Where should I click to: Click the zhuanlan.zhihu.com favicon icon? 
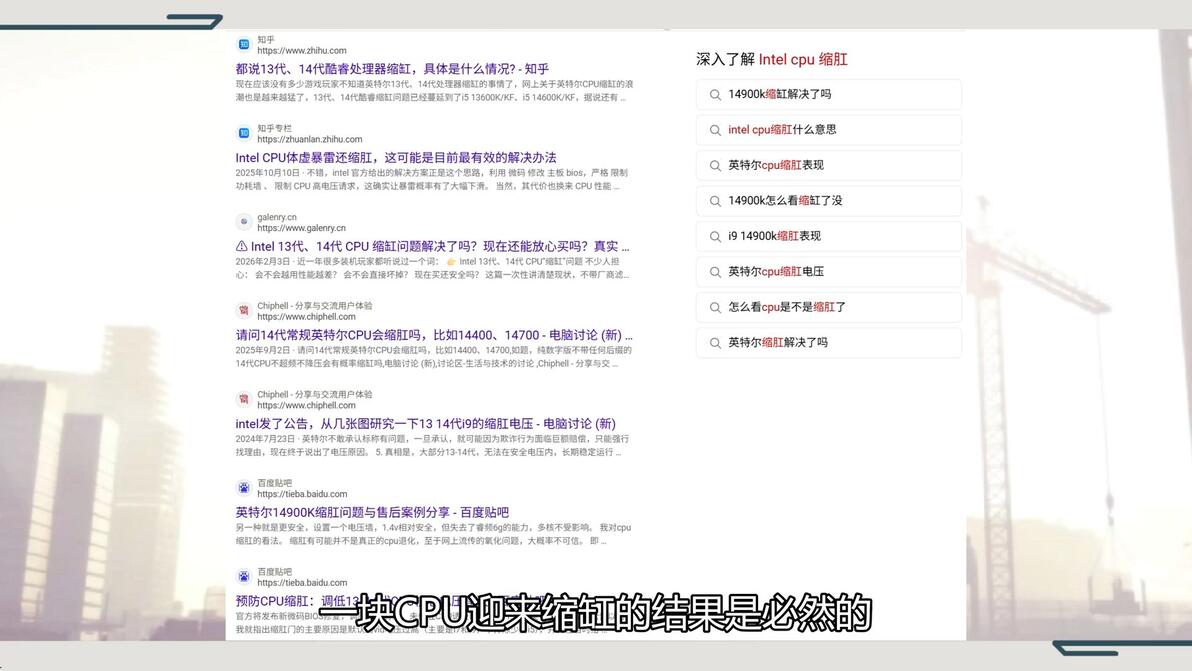(243, 134)
